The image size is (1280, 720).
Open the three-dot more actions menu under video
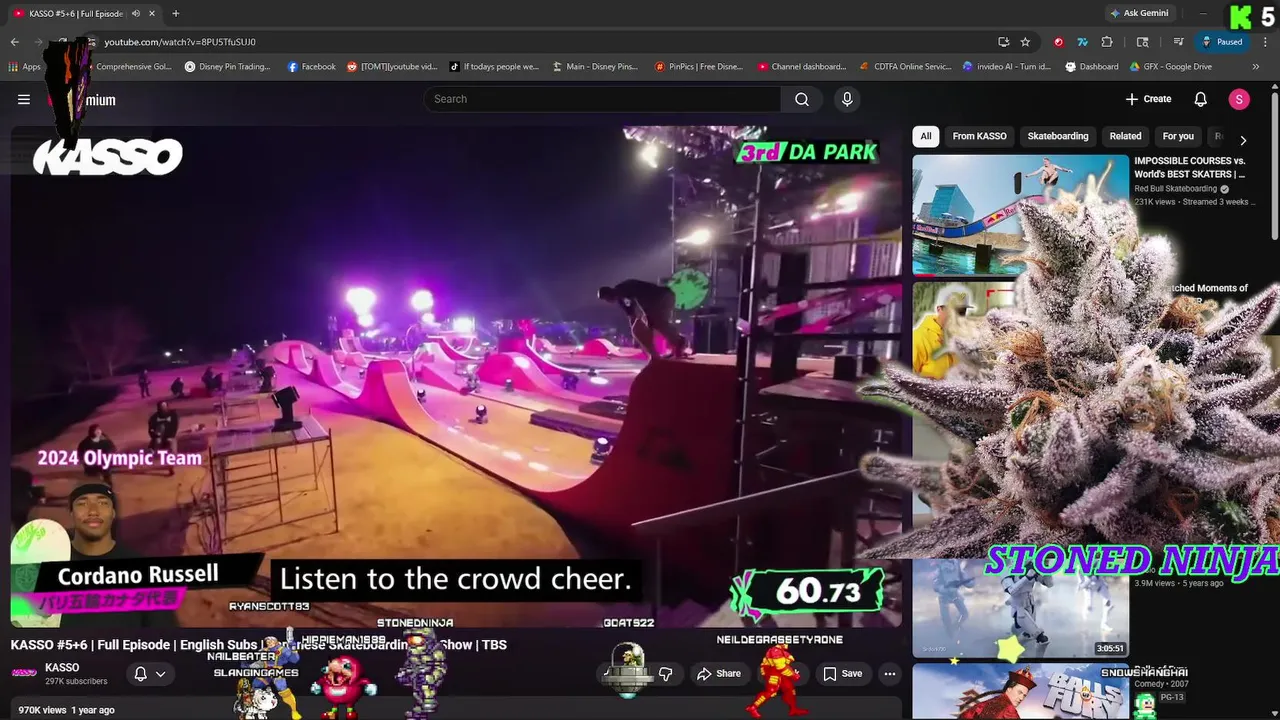(x=889, y=674)
